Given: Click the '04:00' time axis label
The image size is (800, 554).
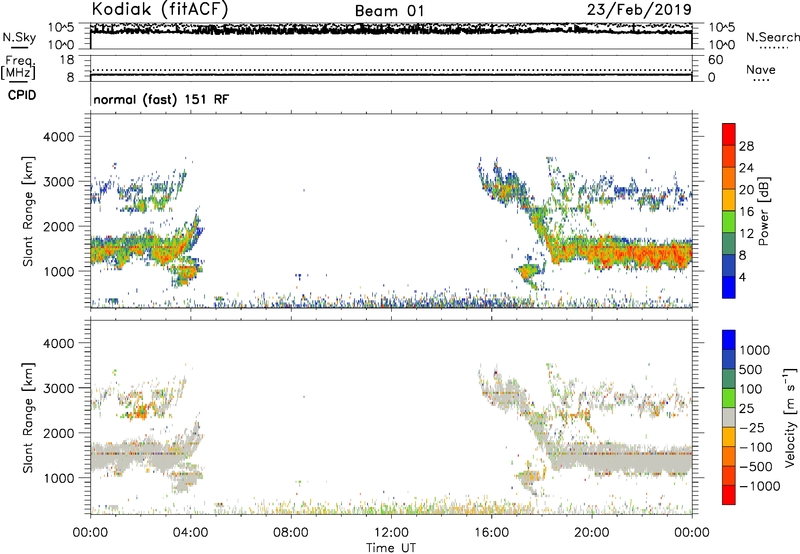Looking at the screenshot, I should (x=190, y=533).
